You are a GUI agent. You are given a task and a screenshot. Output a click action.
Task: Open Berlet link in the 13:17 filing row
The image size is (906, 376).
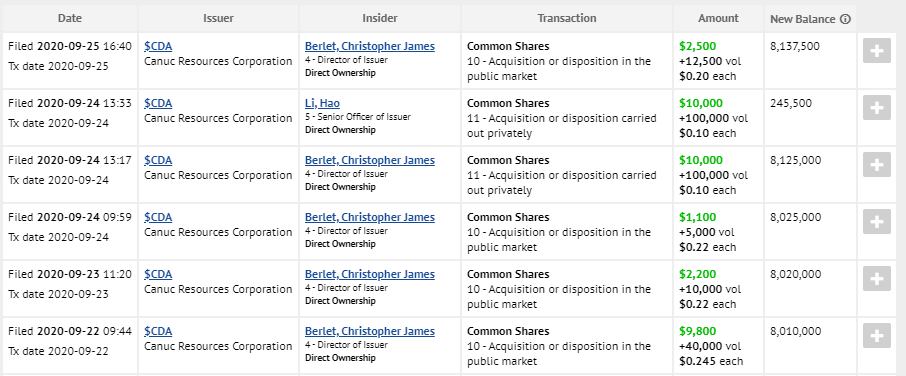point(370,160)
